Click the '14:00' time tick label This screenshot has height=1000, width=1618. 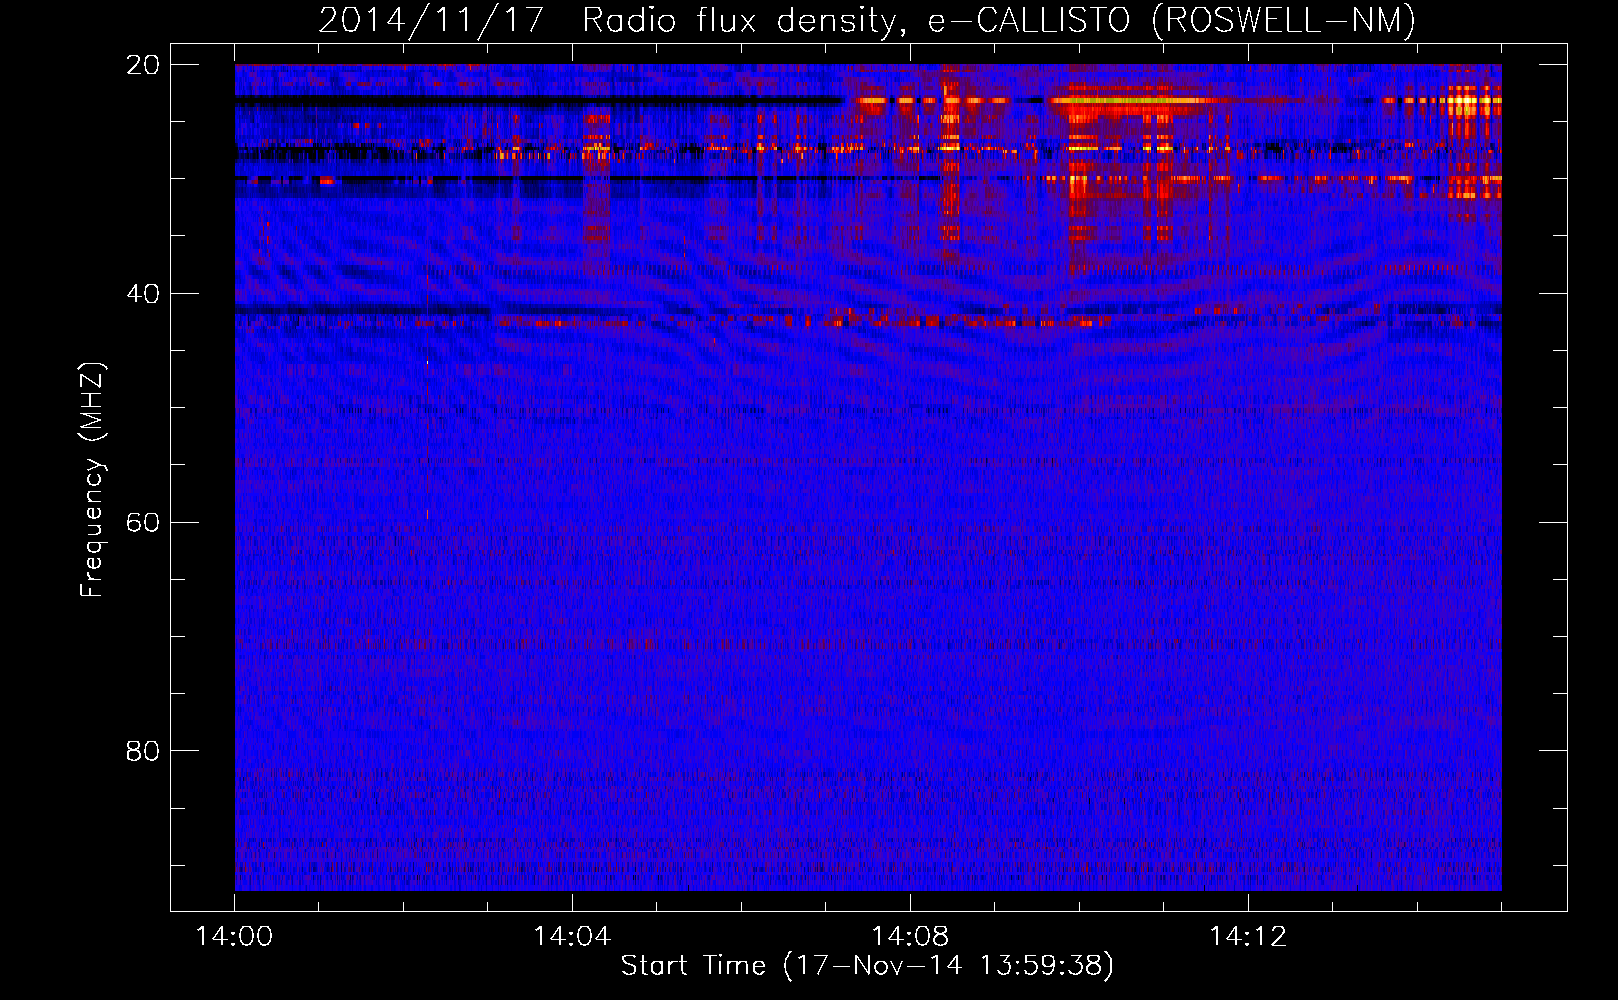click(x=235, y=937)
